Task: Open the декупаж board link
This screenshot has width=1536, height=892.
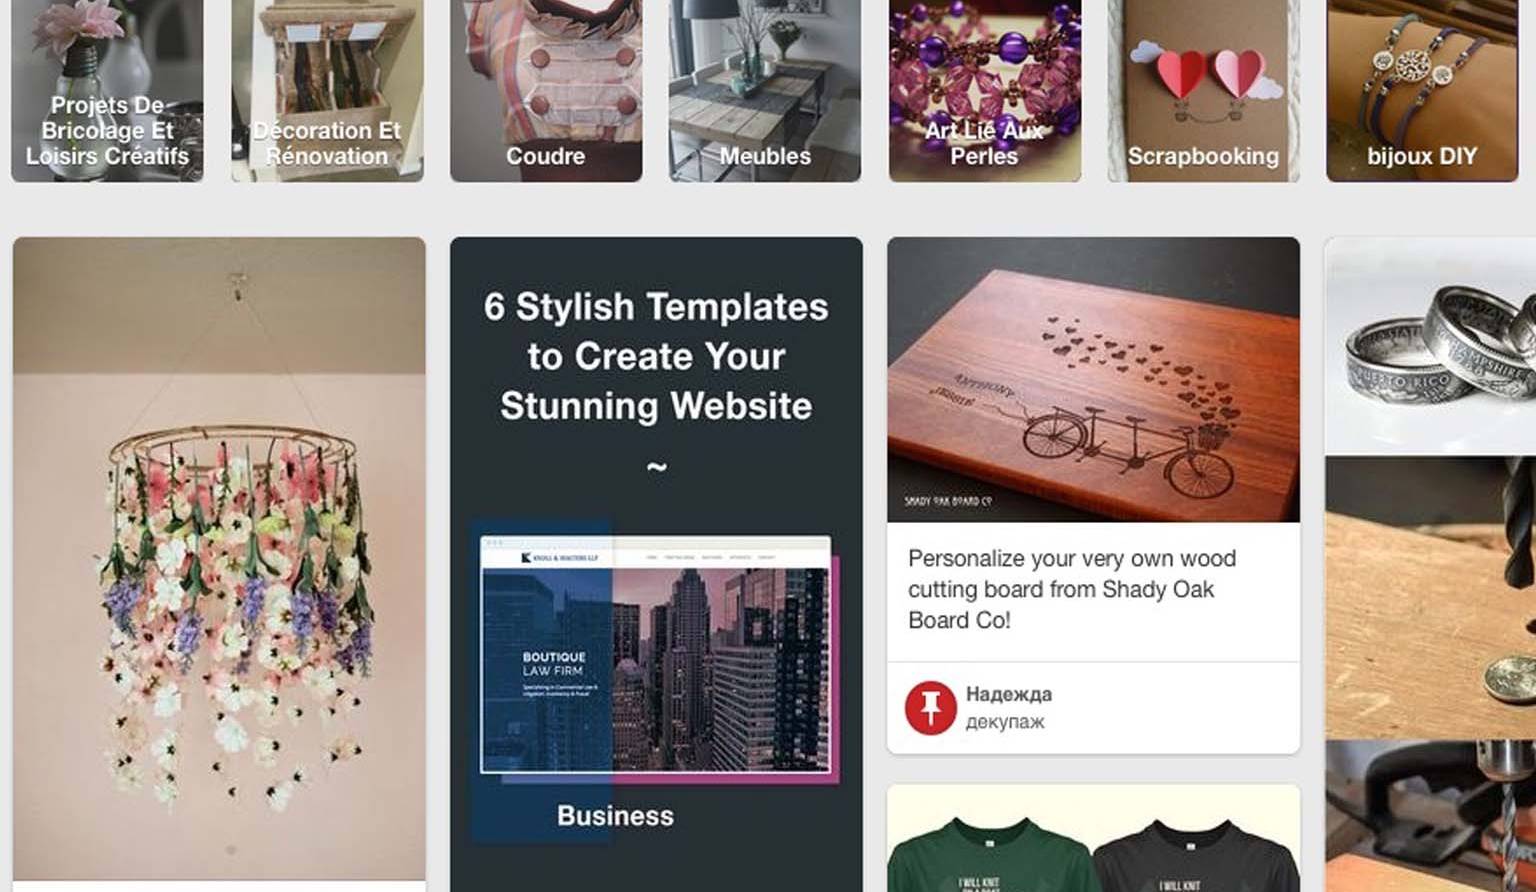Action: pos(1004,721)
